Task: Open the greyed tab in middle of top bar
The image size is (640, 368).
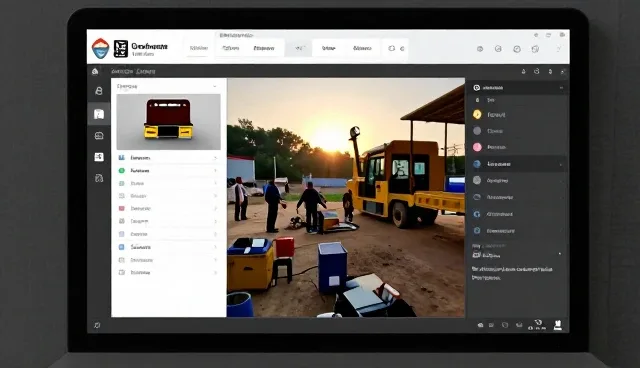Action: click(x=299, y=48)
